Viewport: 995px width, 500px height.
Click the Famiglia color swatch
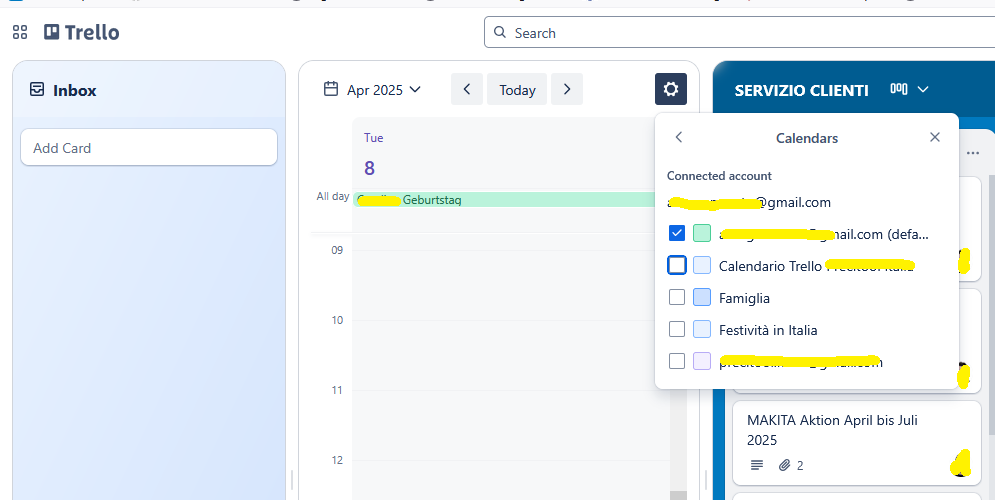702,296
